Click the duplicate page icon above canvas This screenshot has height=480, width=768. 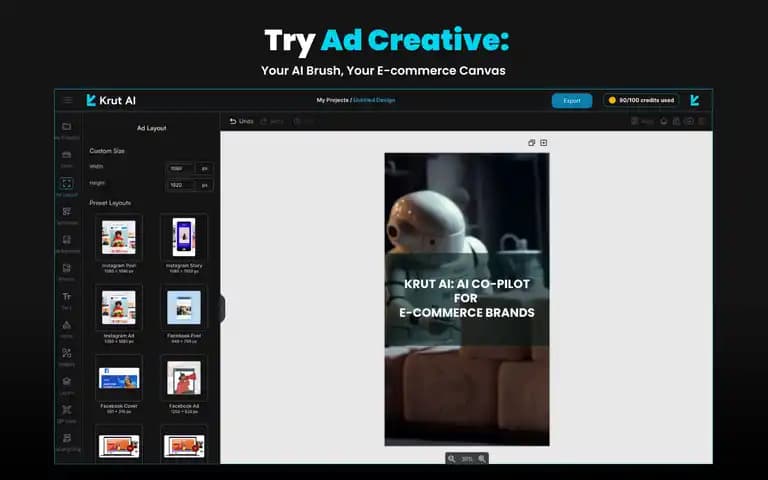pos(531,143)
